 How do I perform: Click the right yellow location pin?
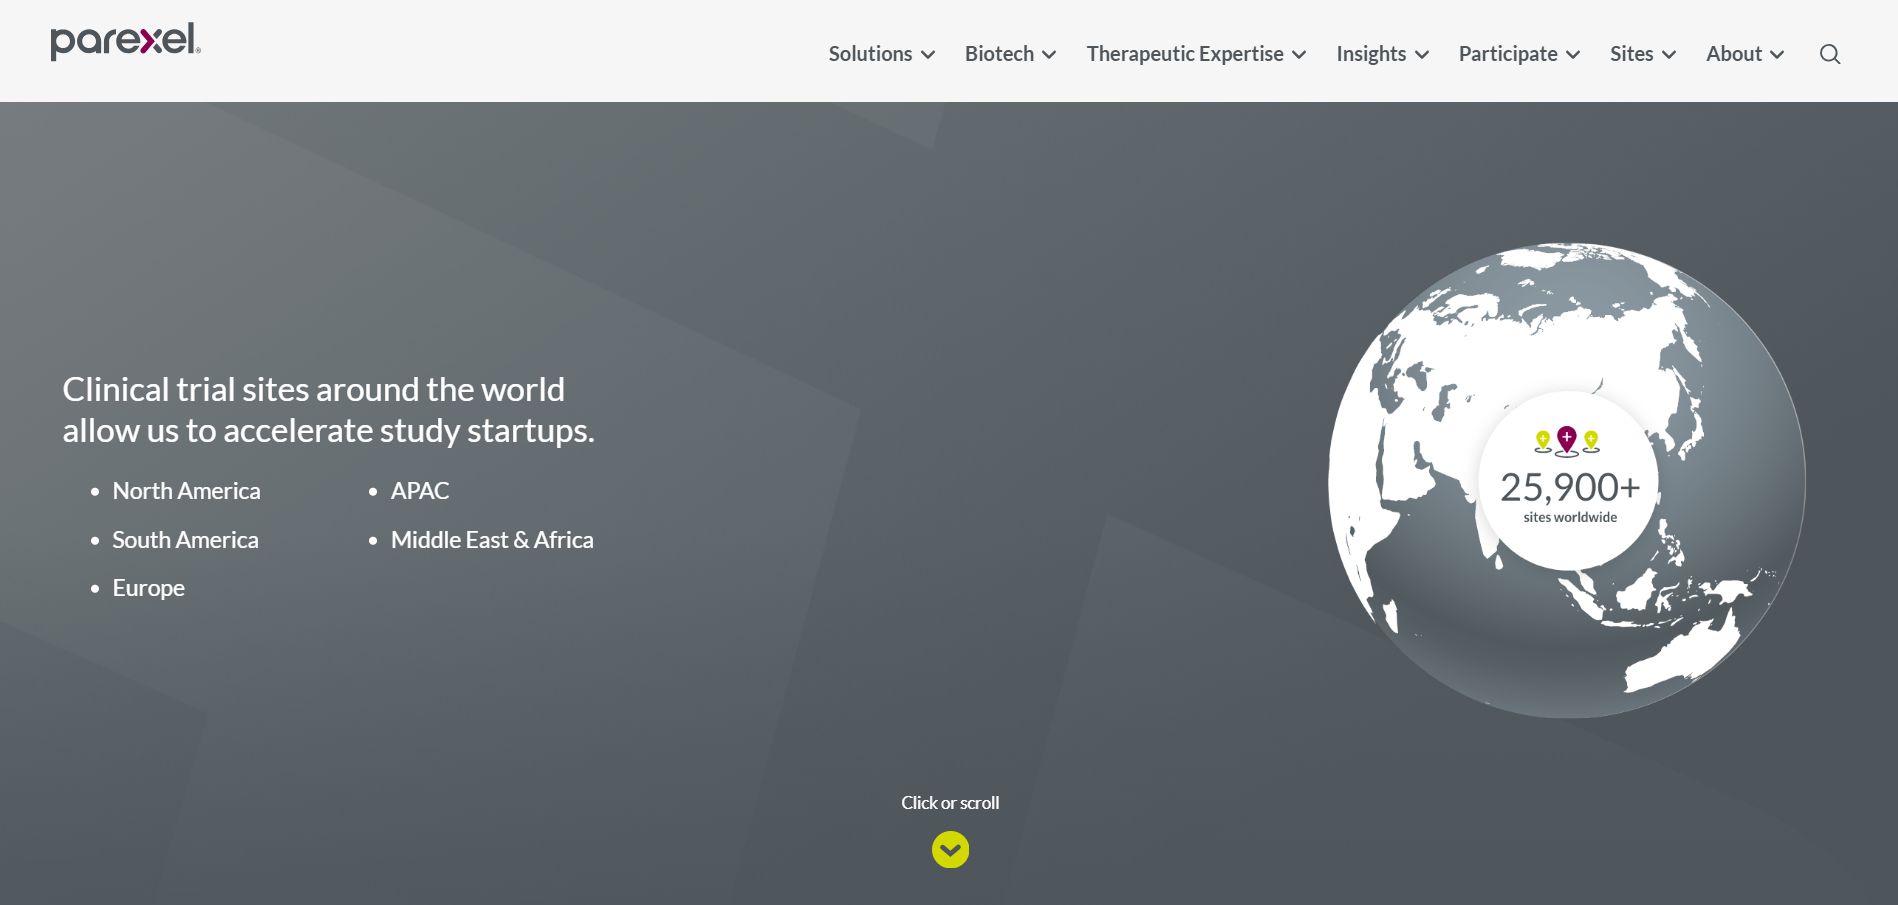click(x=1591, y=439)
